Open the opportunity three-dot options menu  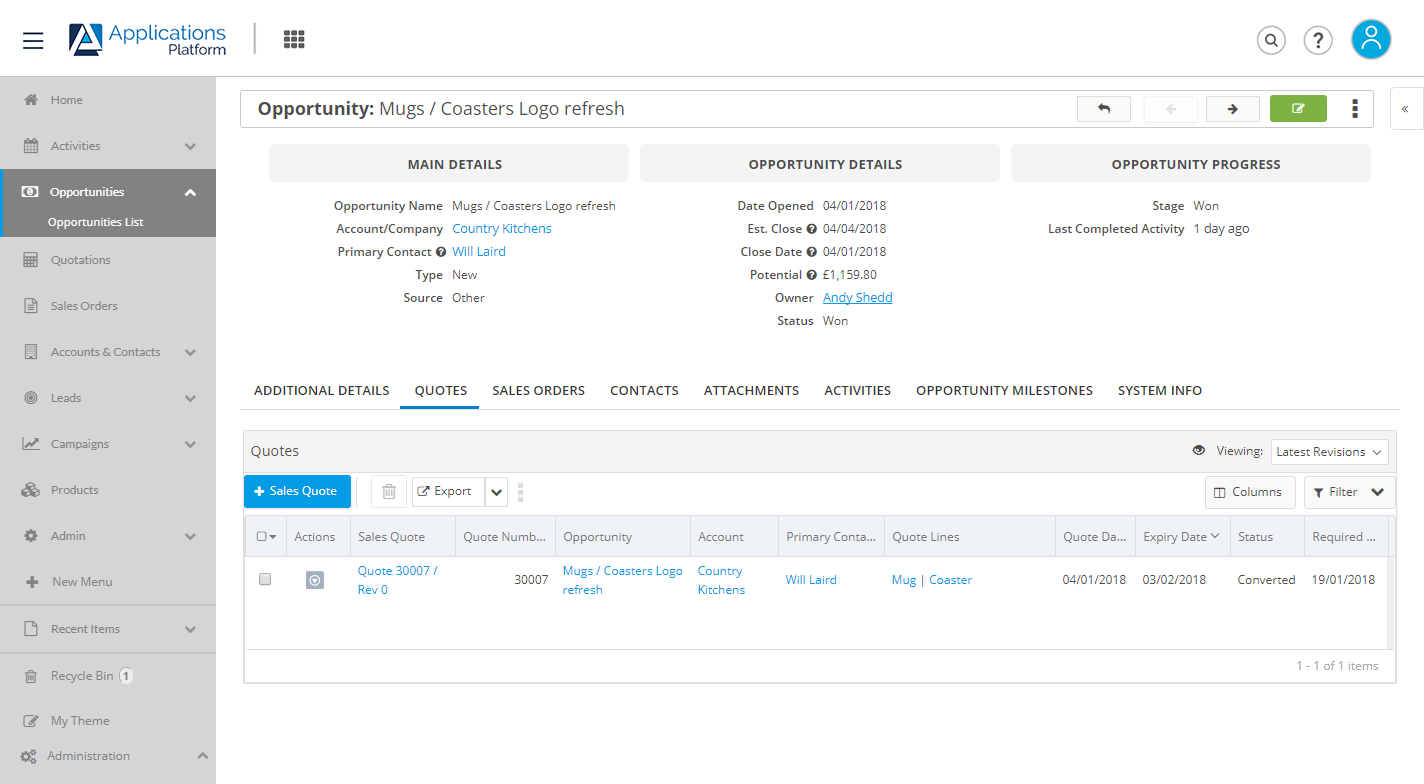tap(1355, 109)
